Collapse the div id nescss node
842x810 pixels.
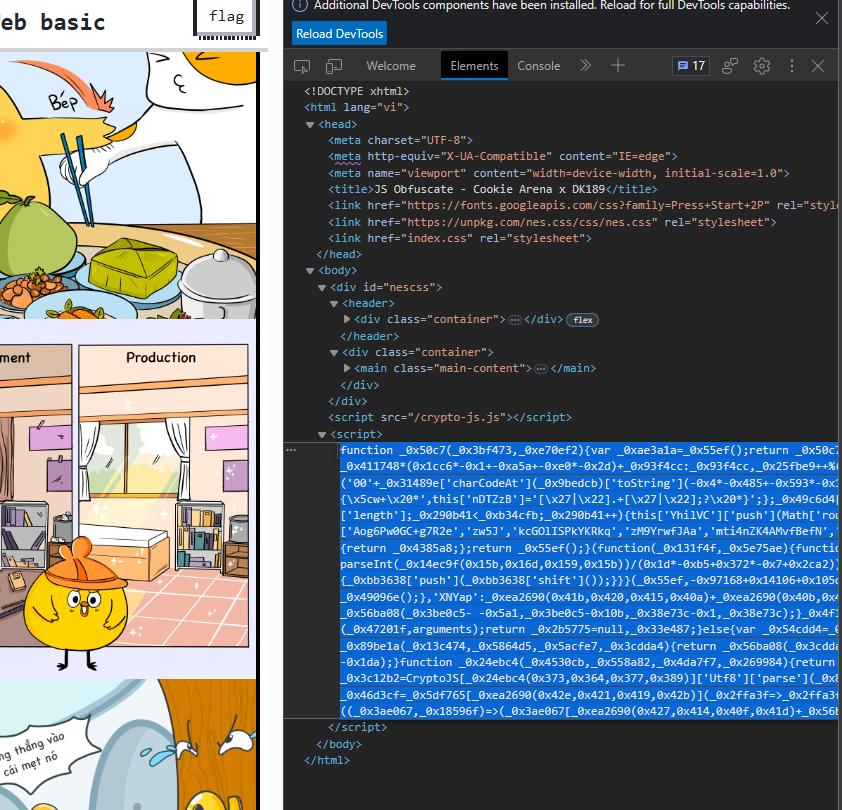click(322, 288)
